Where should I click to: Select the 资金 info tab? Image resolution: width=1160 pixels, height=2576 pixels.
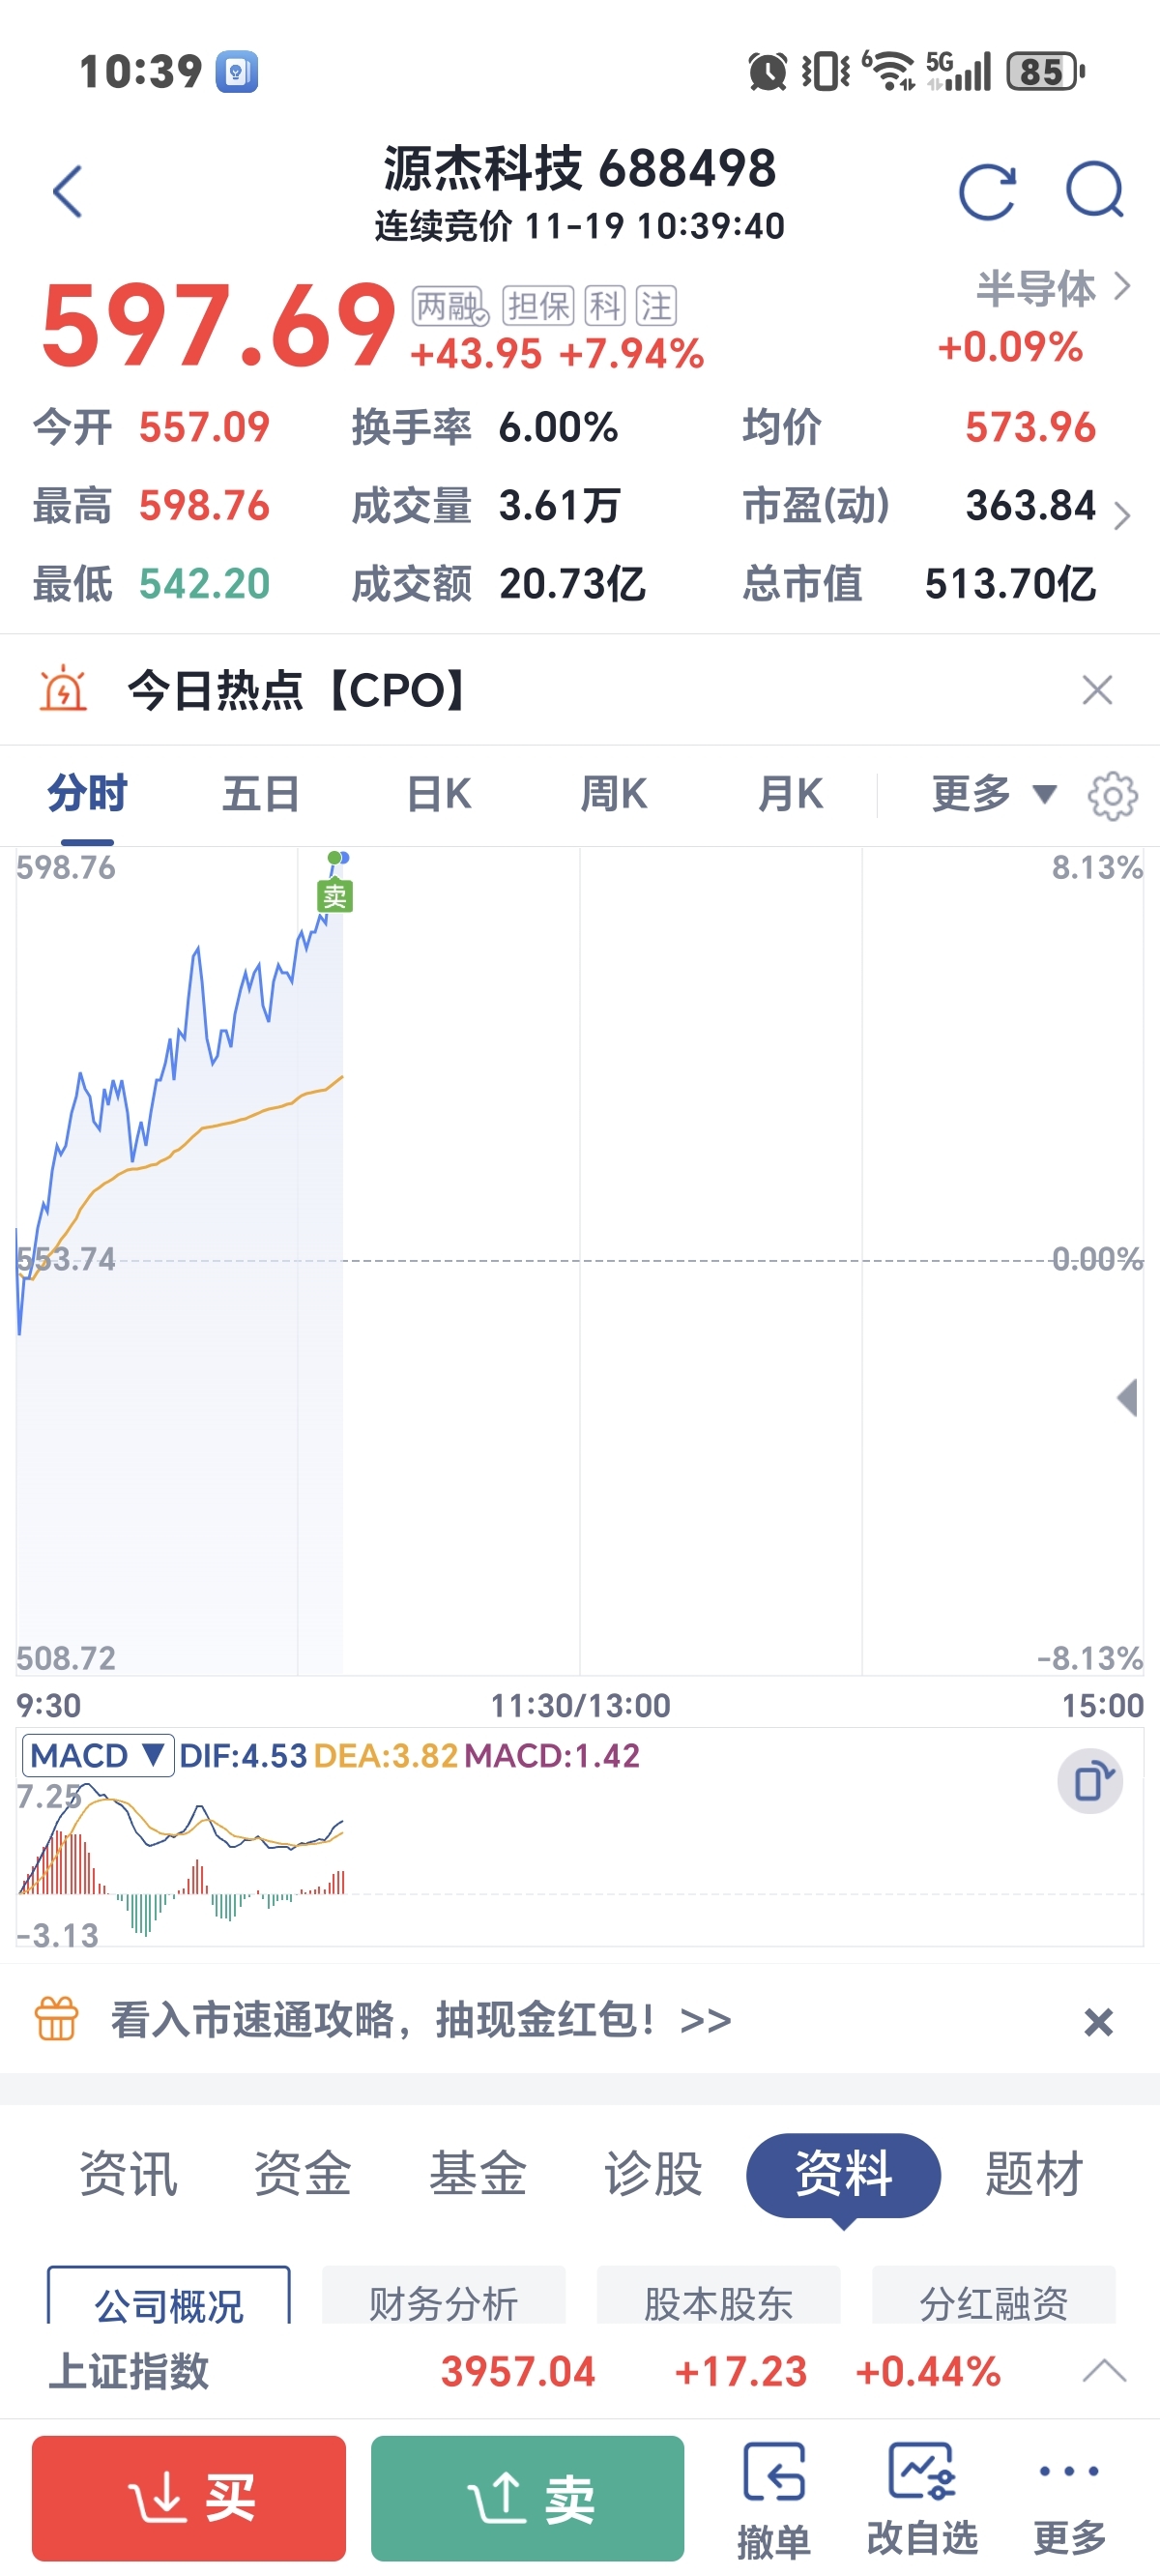[302, 2174]
